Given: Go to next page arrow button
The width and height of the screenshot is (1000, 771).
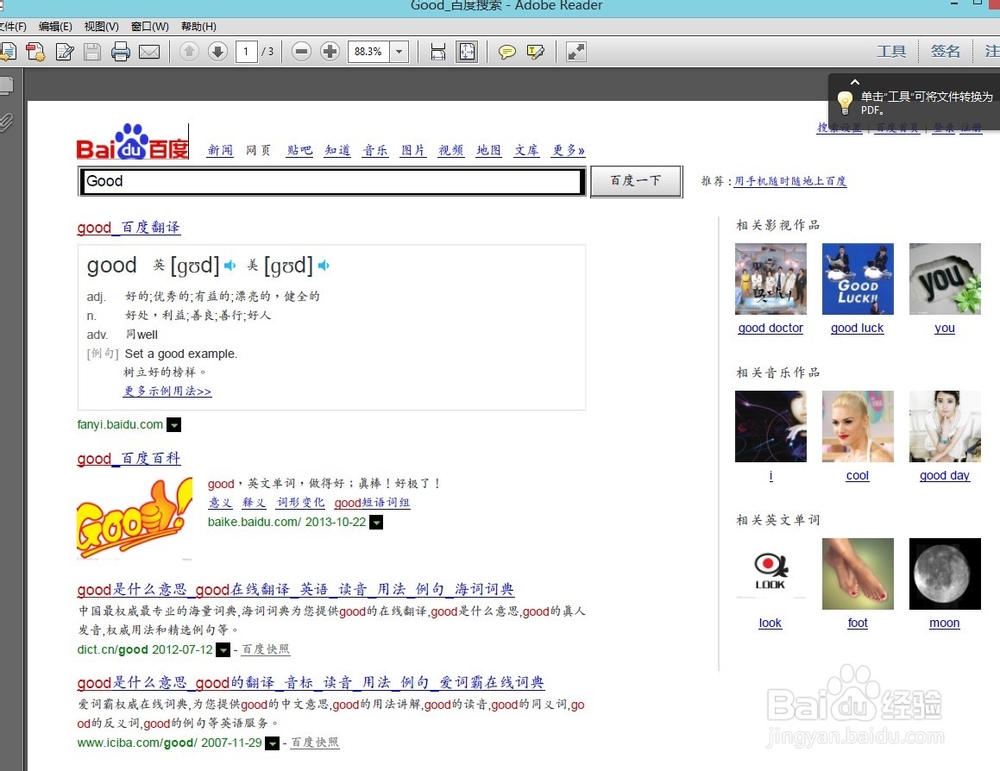Looking at the screenshot, I should 217,51.
